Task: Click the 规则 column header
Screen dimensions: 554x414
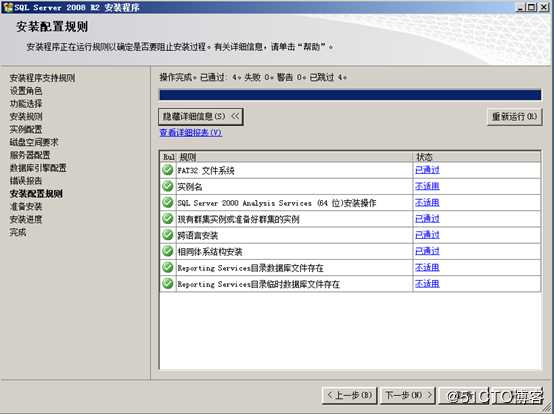Action: (x=294, y=157)
